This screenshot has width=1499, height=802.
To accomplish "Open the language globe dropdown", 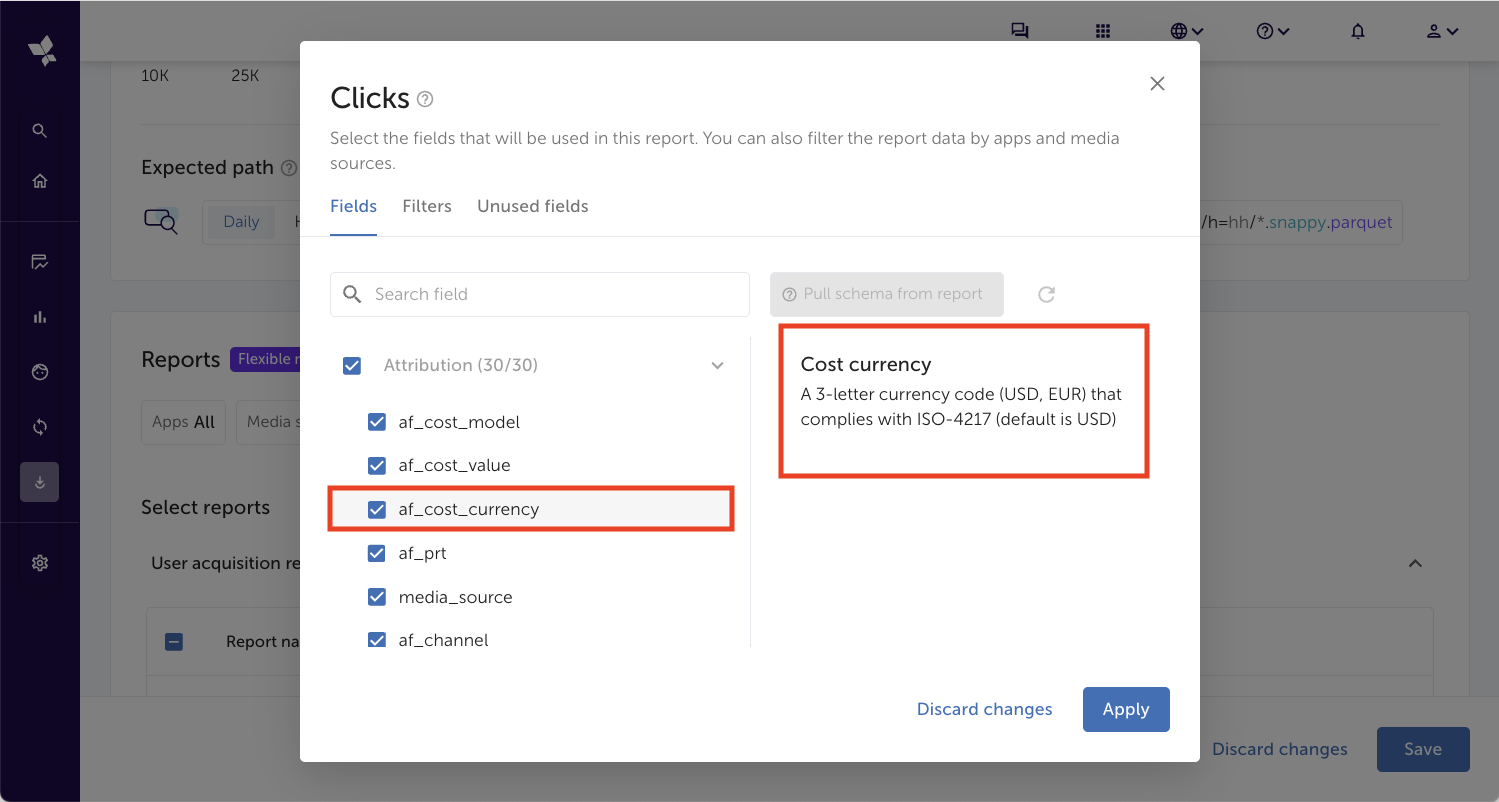I will pyautogui.click(x=1186, y=31).
